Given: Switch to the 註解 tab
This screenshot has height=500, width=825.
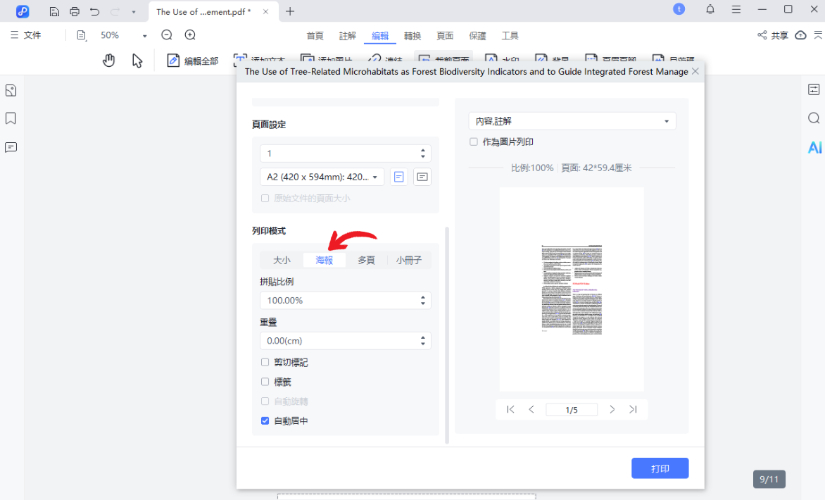Looking at the screenshot, I should (x=347, y=36).
